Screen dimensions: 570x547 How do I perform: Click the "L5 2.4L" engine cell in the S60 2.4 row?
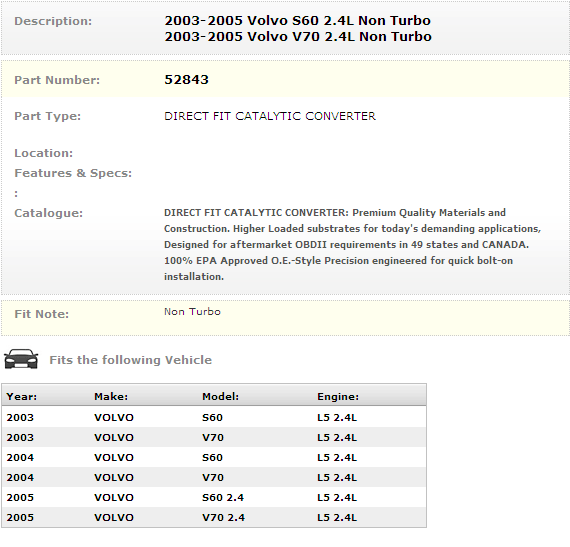click(337, 498)
